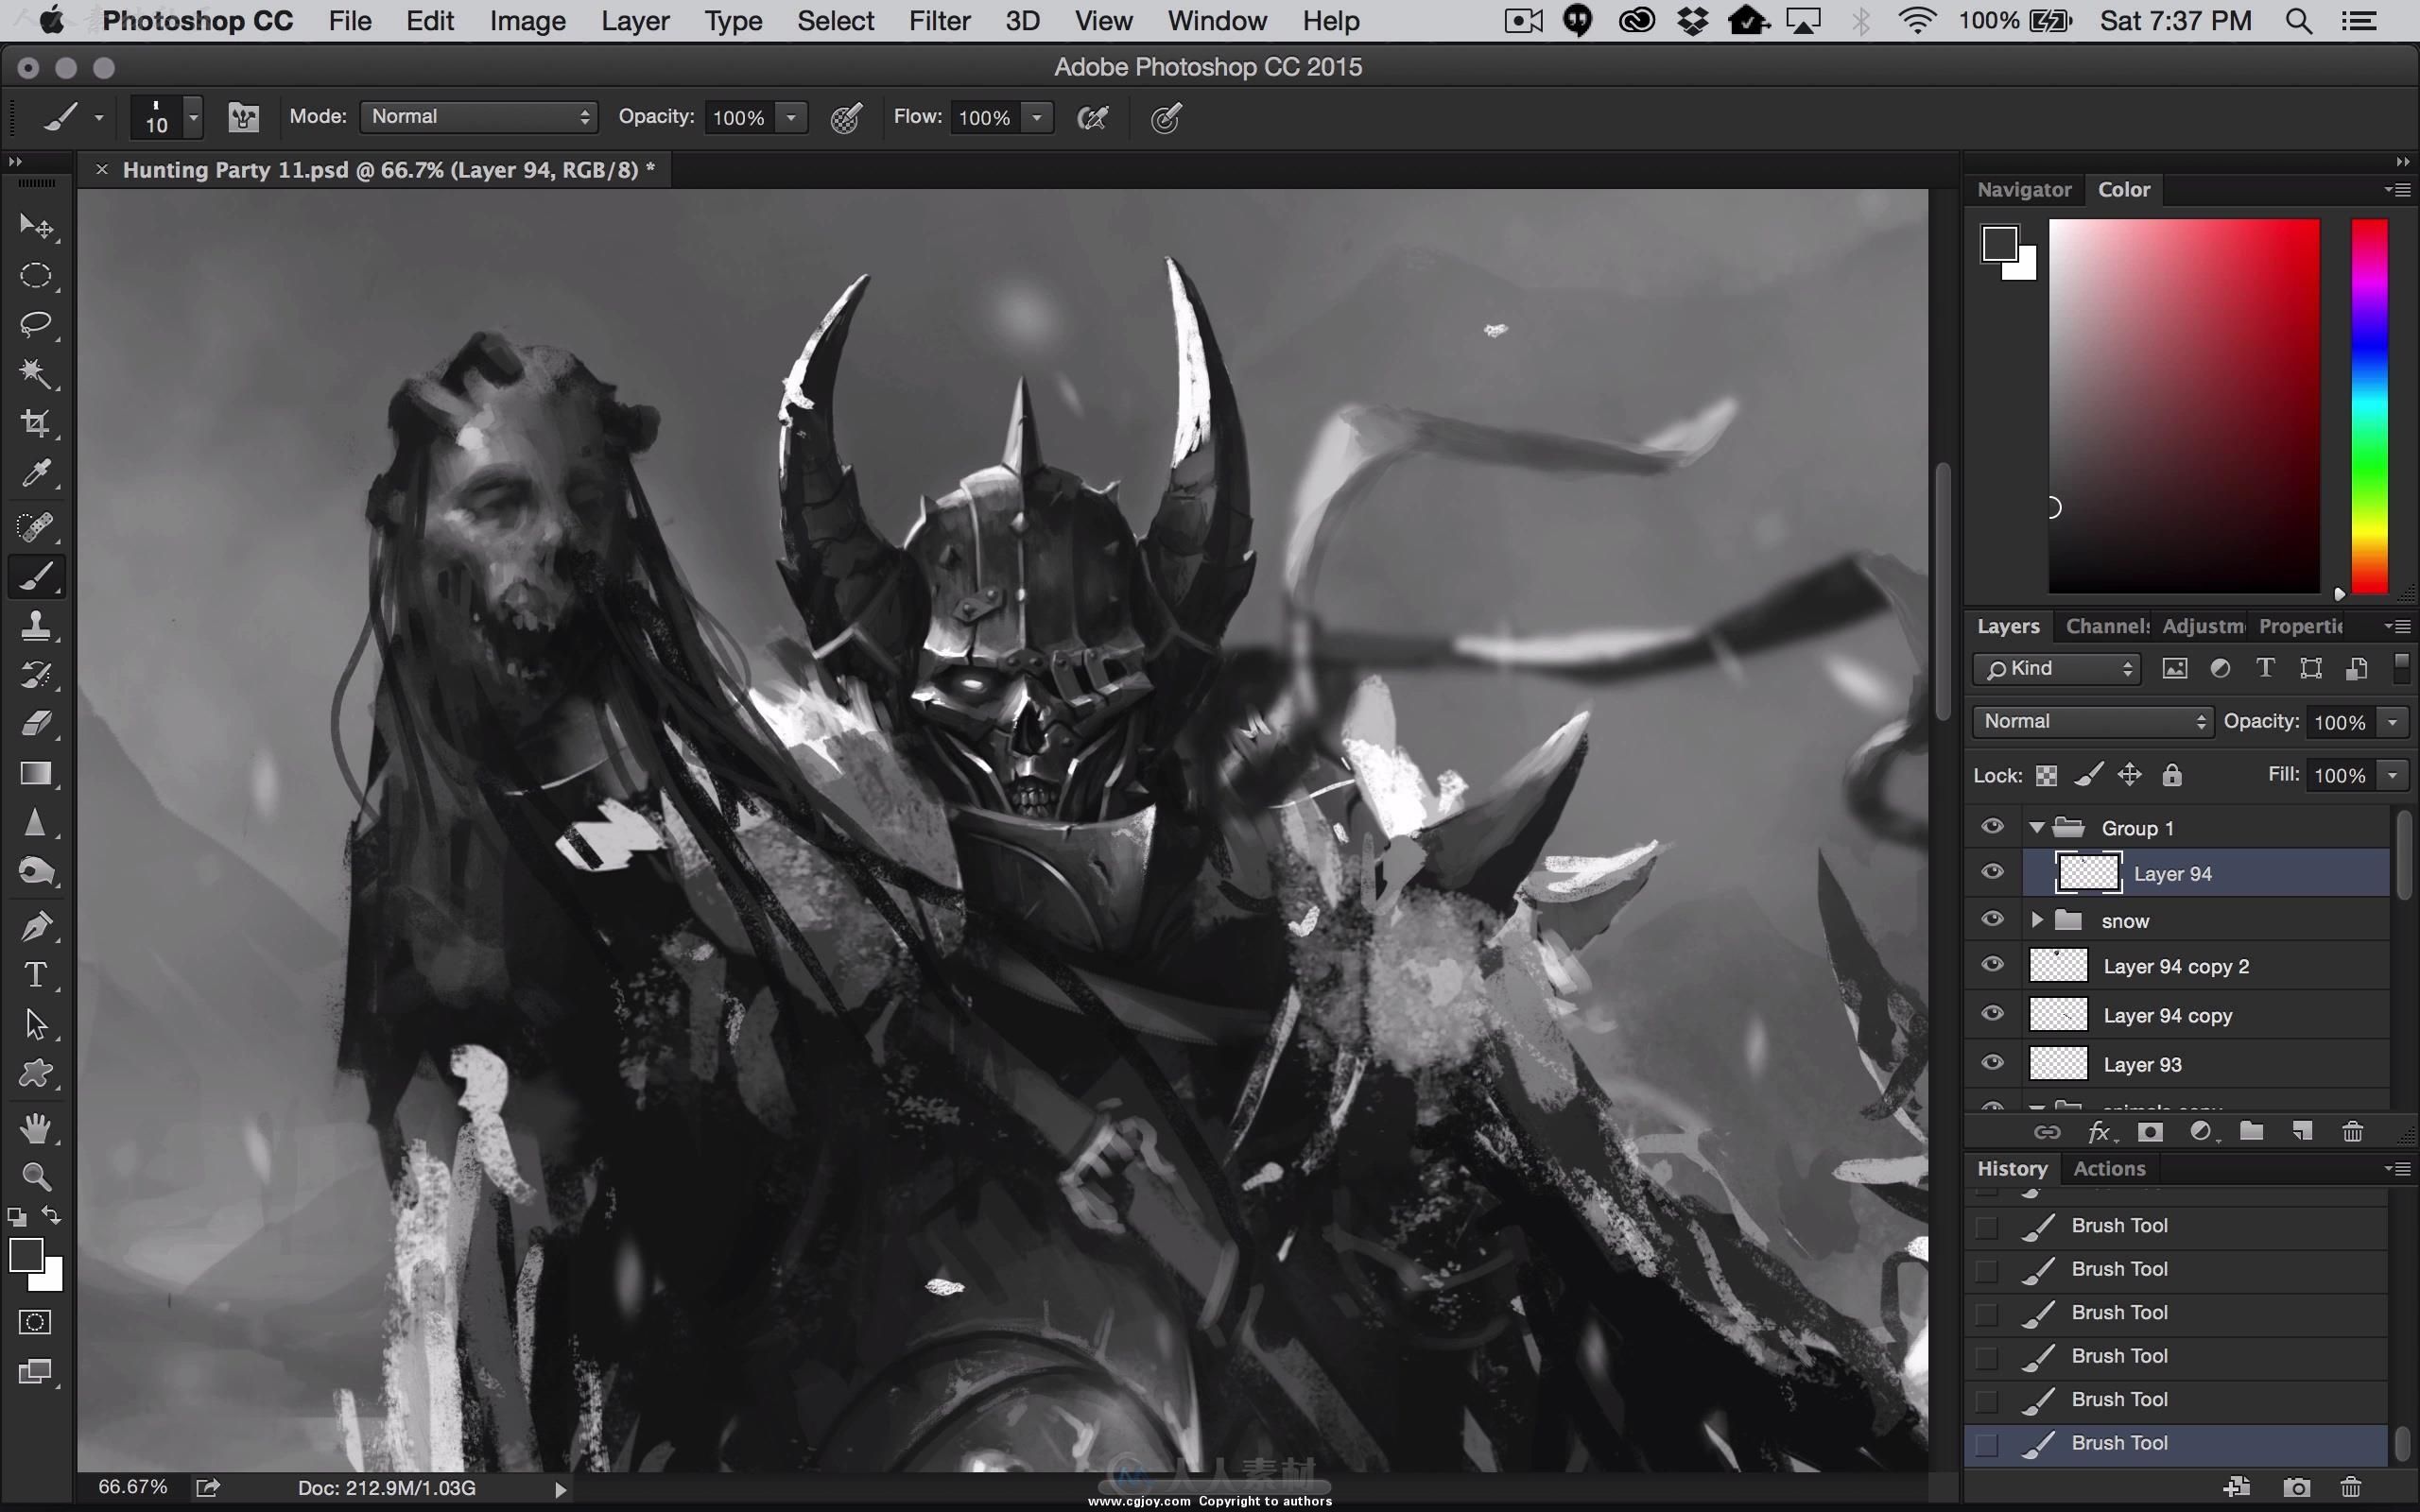This screenshot has width=2420, height=1512.
Task: Hide the snow group
Action: click(x=1992, y=919)
